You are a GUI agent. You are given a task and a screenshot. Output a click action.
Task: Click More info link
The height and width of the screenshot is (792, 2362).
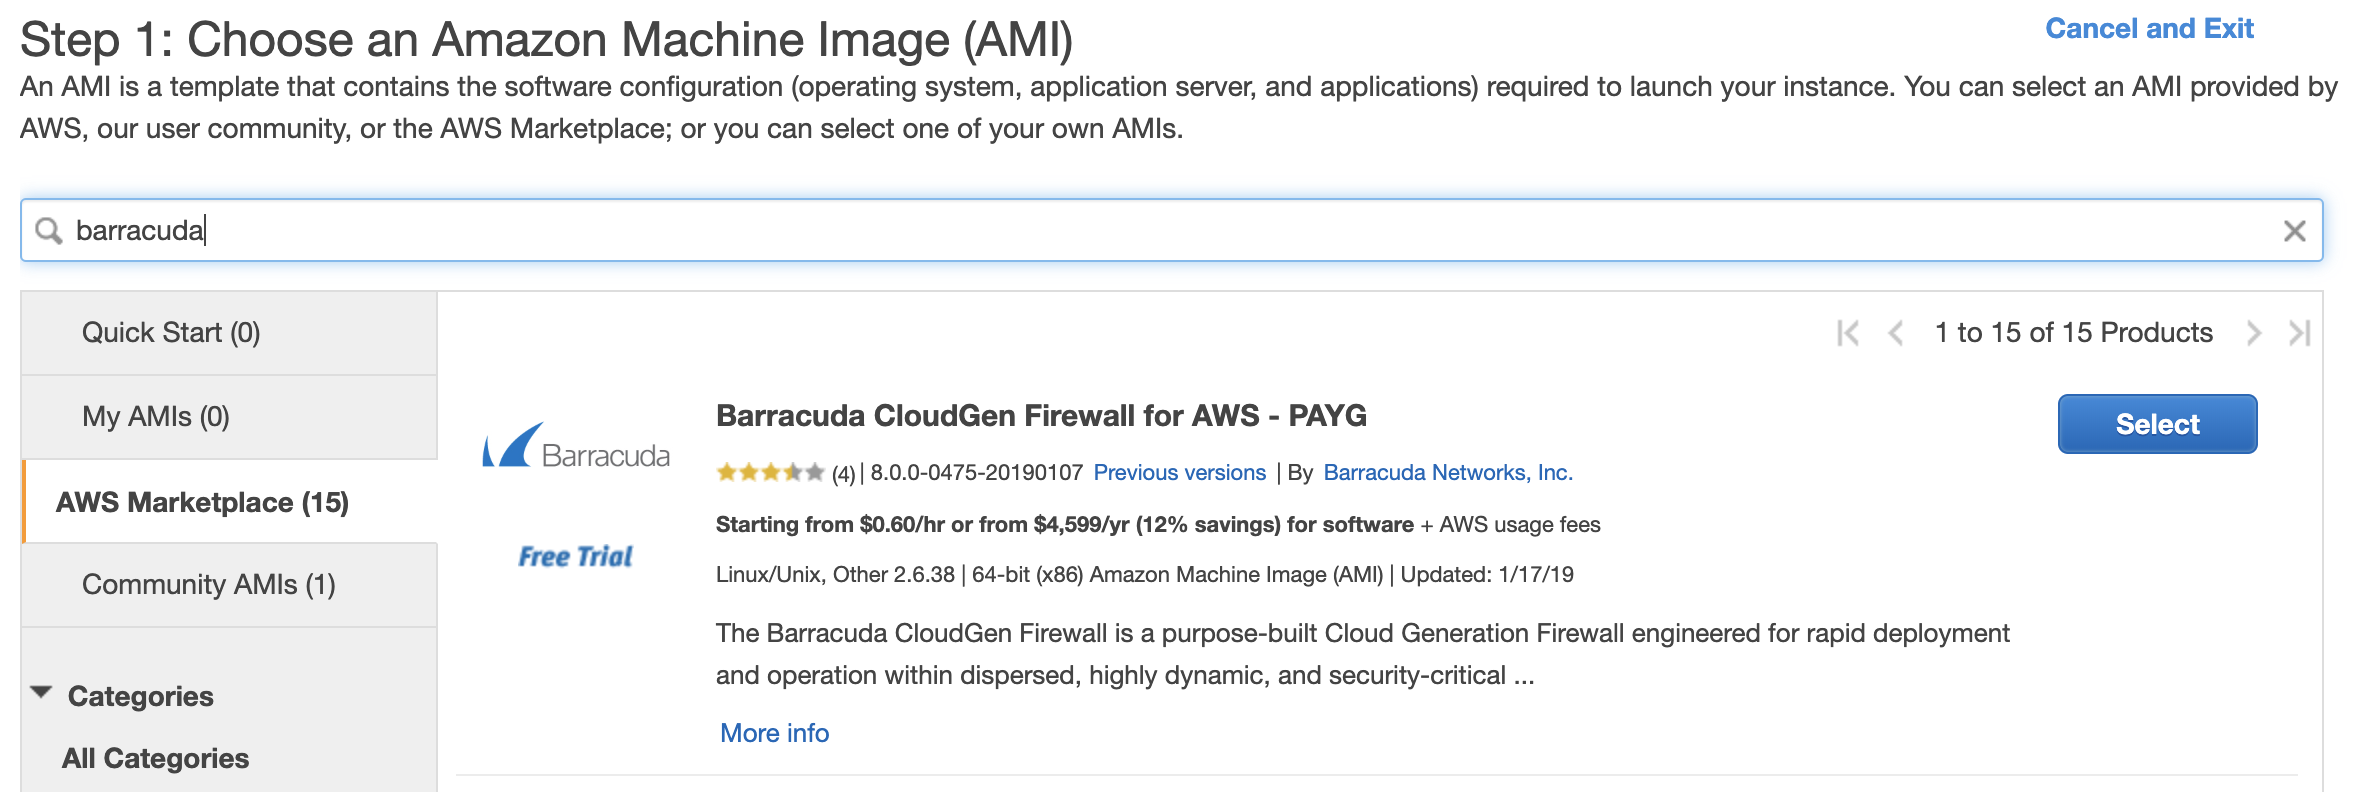(774, 733)
